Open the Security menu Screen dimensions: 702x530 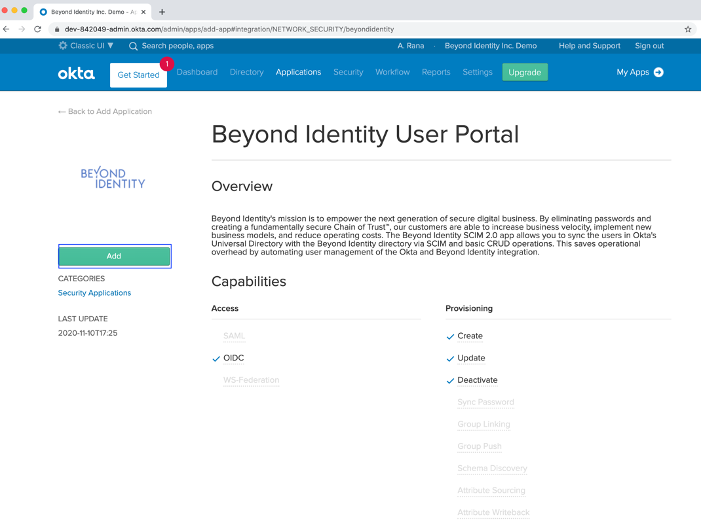click(348, 72)
